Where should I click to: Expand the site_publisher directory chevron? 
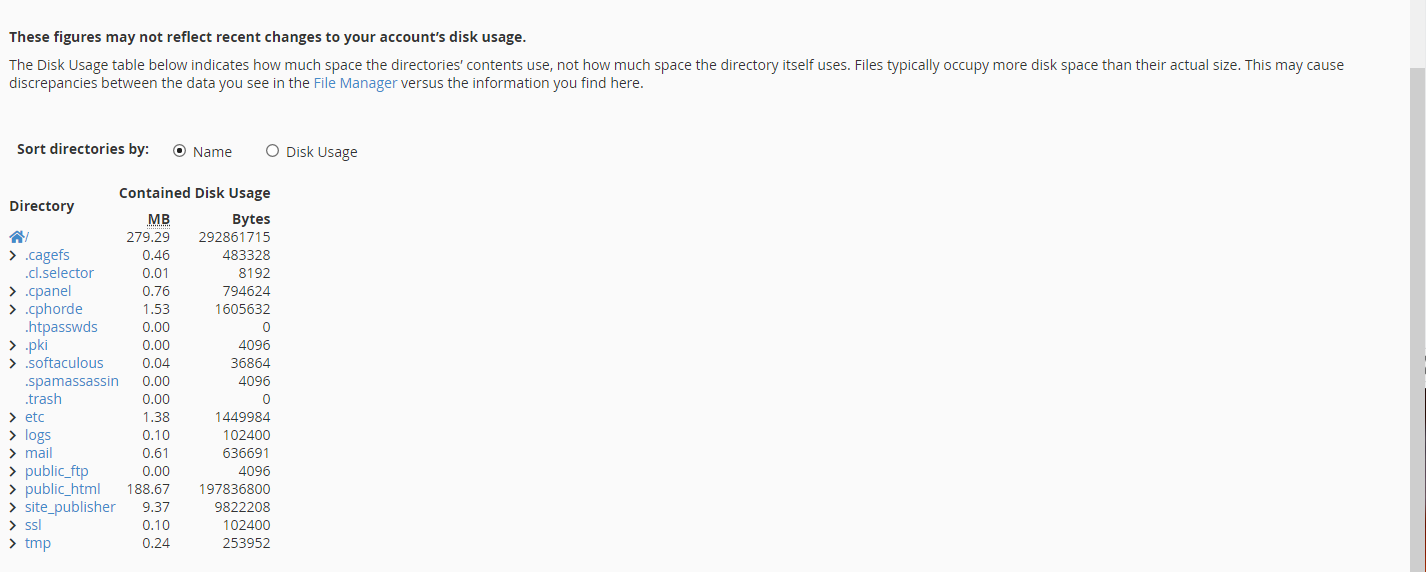(x=13, y=507)
